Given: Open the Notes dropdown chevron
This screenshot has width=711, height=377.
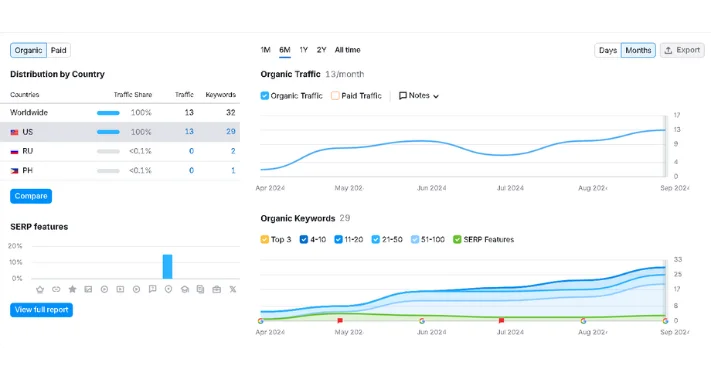Looking at the screenshot, I should click(436, 96).
